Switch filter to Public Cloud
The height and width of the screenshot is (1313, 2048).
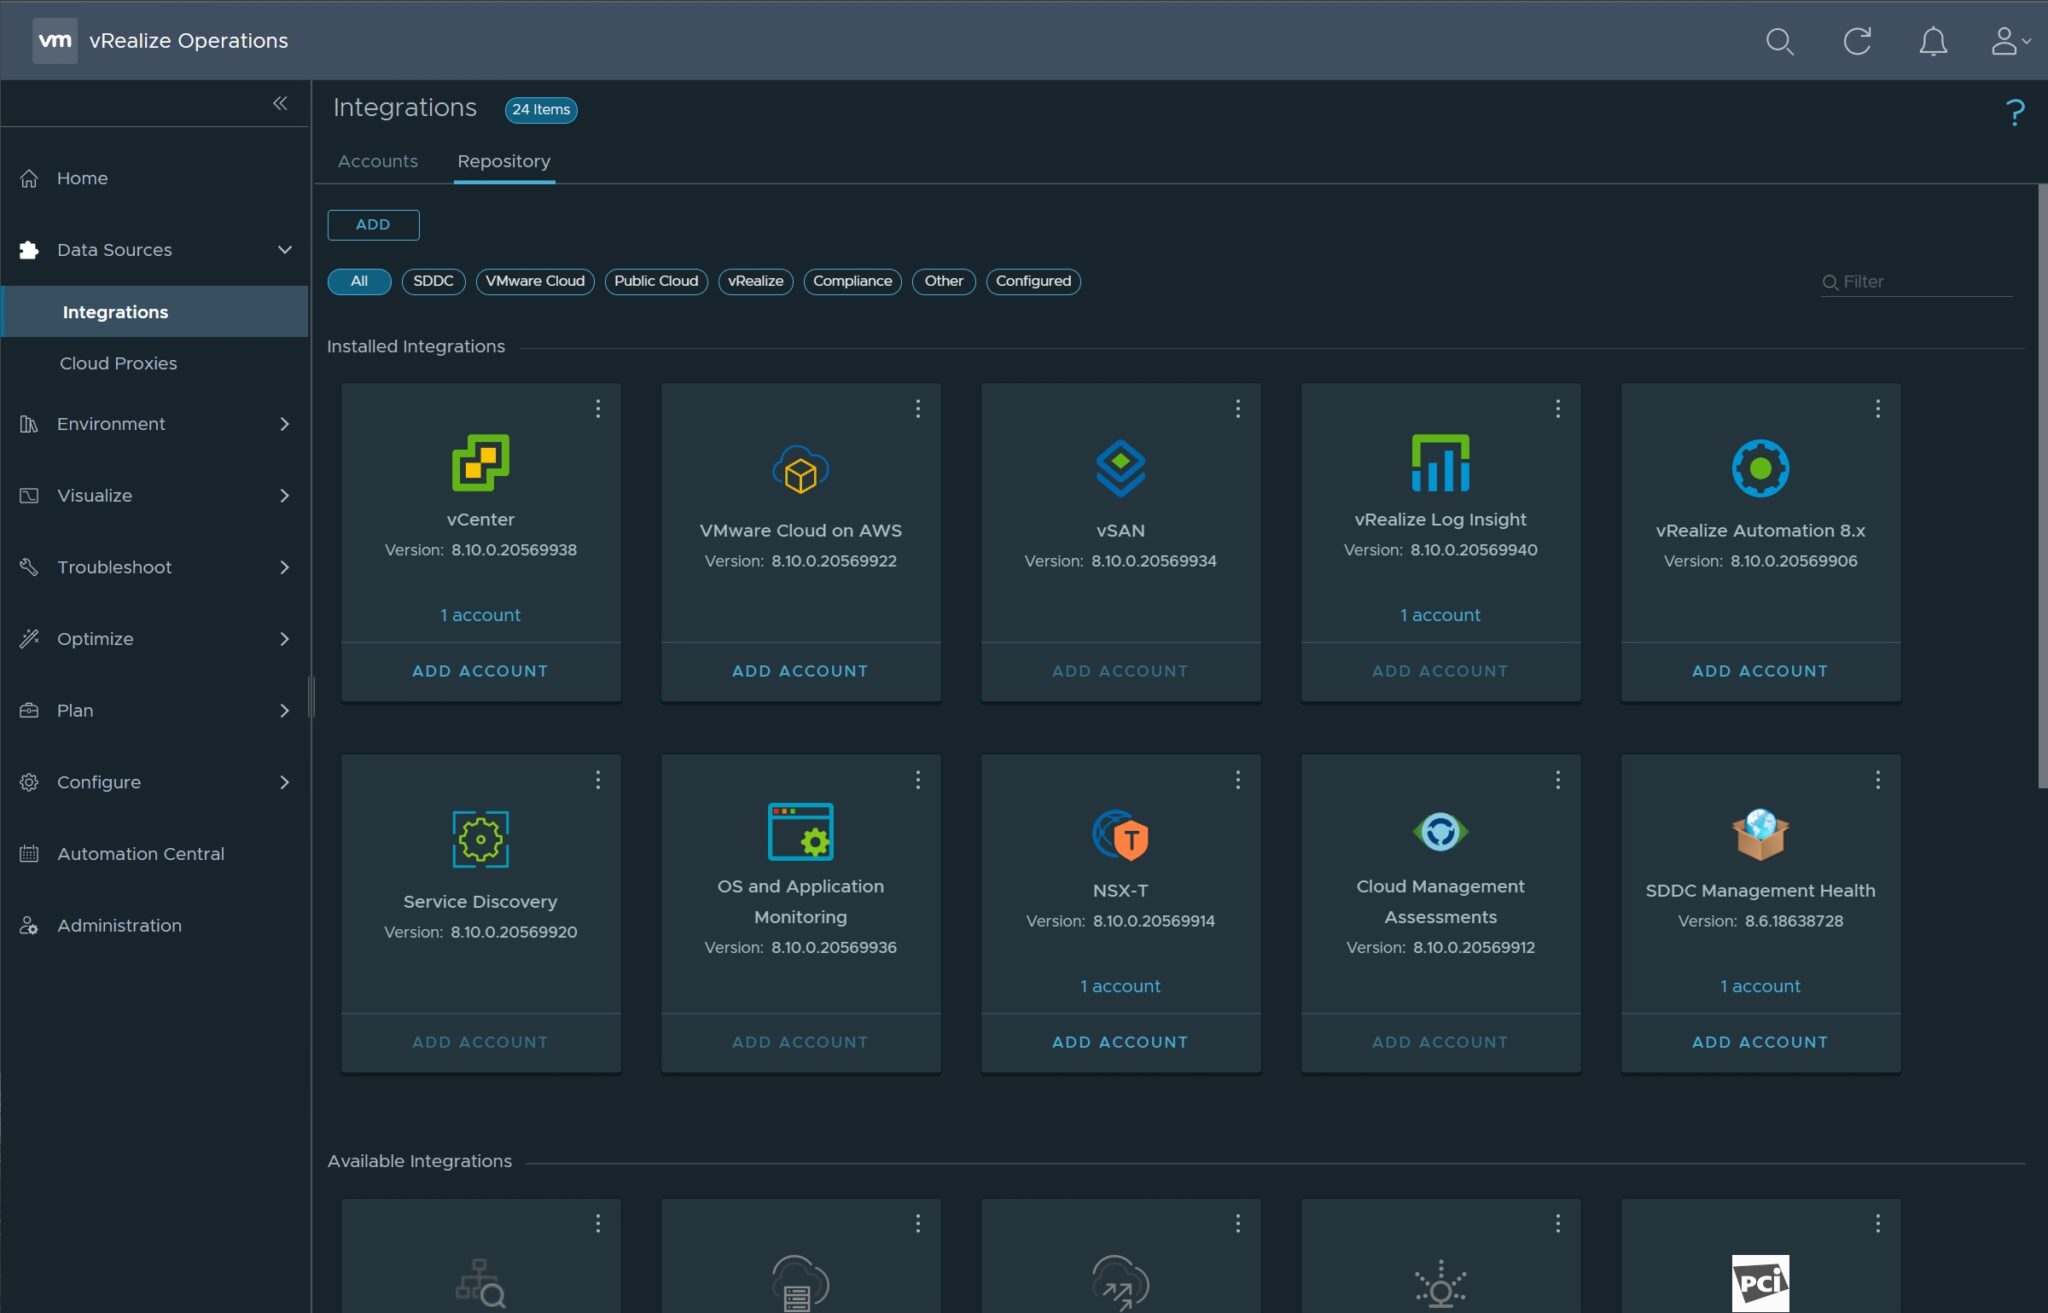pos(655,281)
